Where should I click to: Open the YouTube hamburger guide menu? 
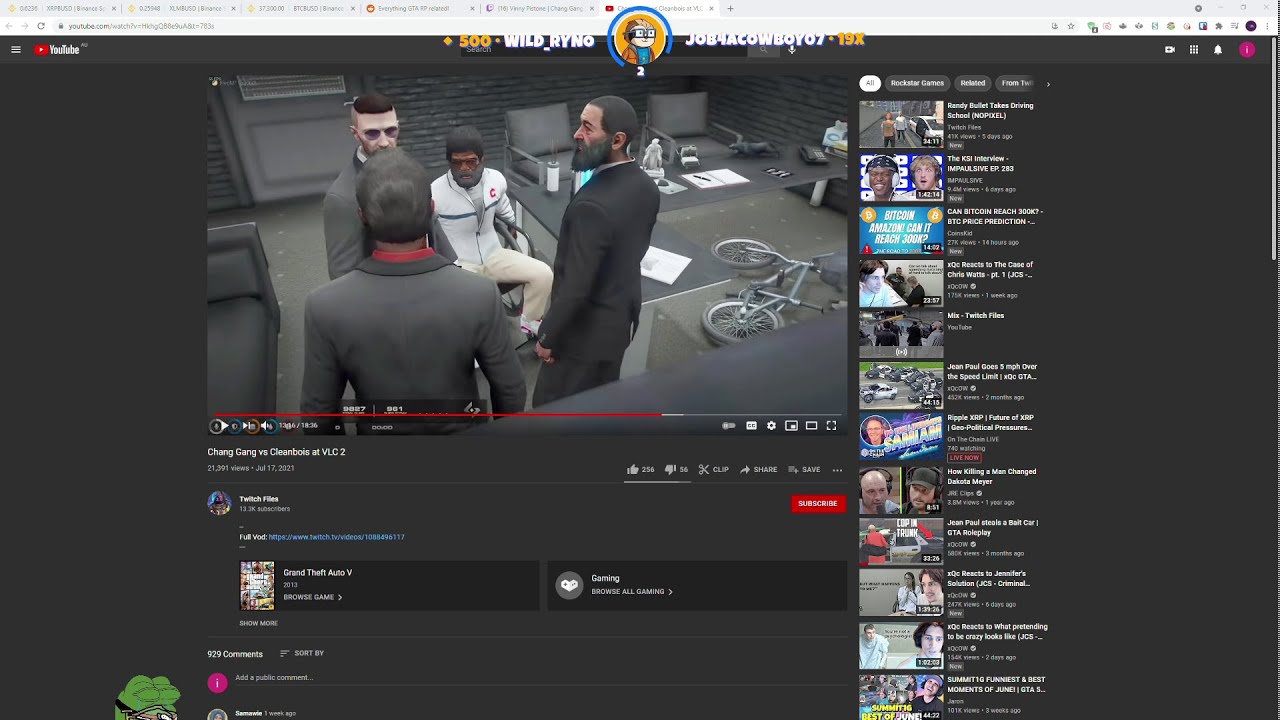point(16,49)
